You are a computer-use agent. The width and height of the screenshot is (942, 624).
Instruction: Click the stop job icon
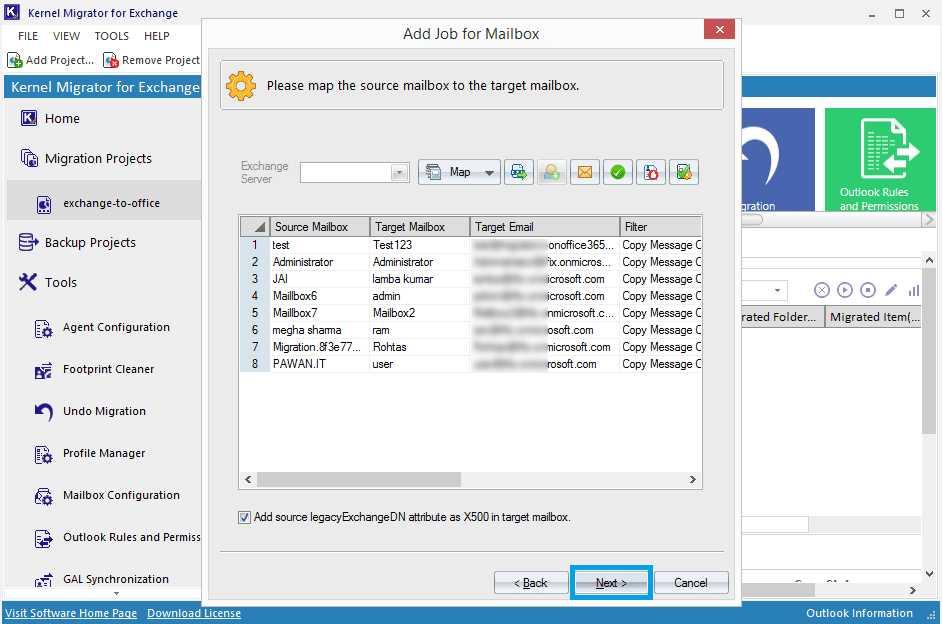[x=868, y=291]
